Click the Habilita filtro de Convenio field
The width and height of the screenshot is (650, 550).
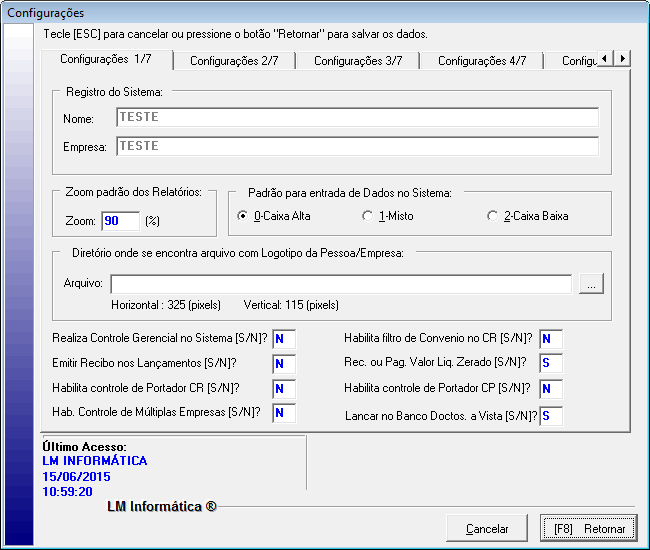(x=550, y=339)
